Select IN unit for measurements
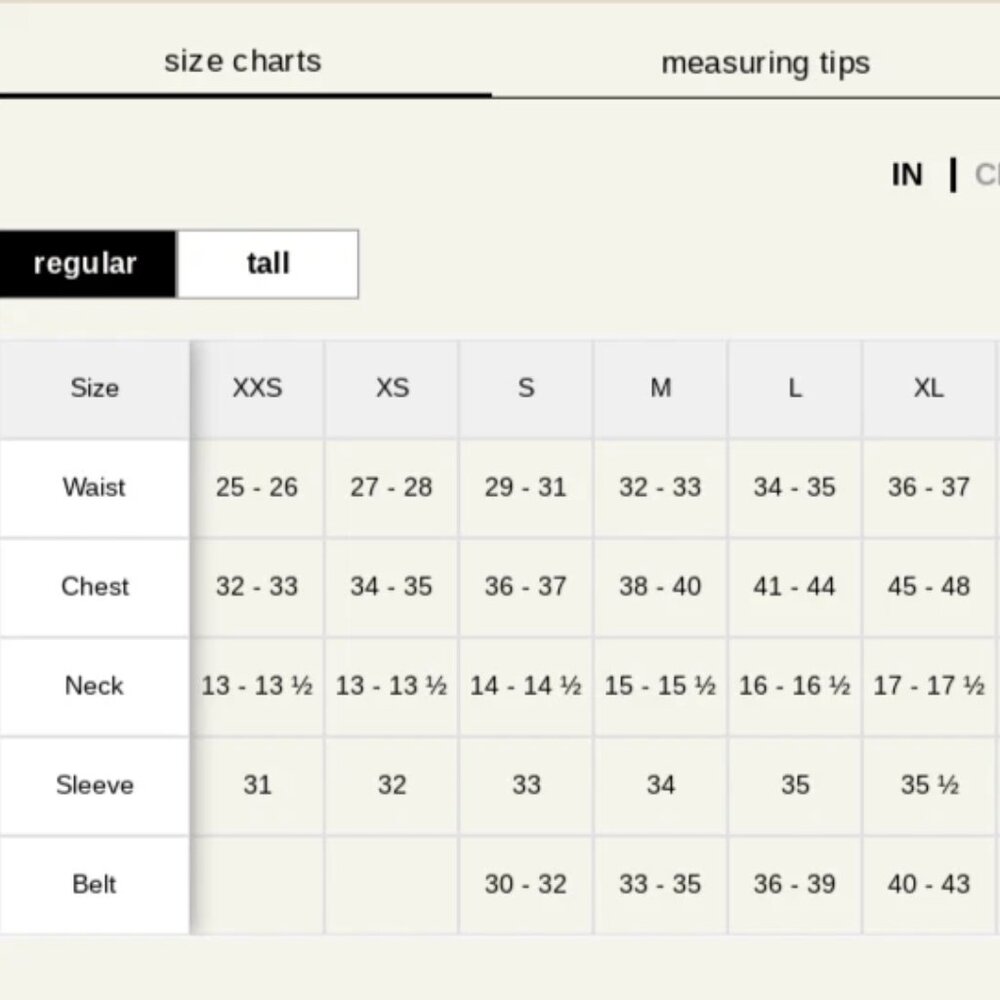Image resolution: width=1000 pixels, height=1000 pixels. (x=906, y=175)
